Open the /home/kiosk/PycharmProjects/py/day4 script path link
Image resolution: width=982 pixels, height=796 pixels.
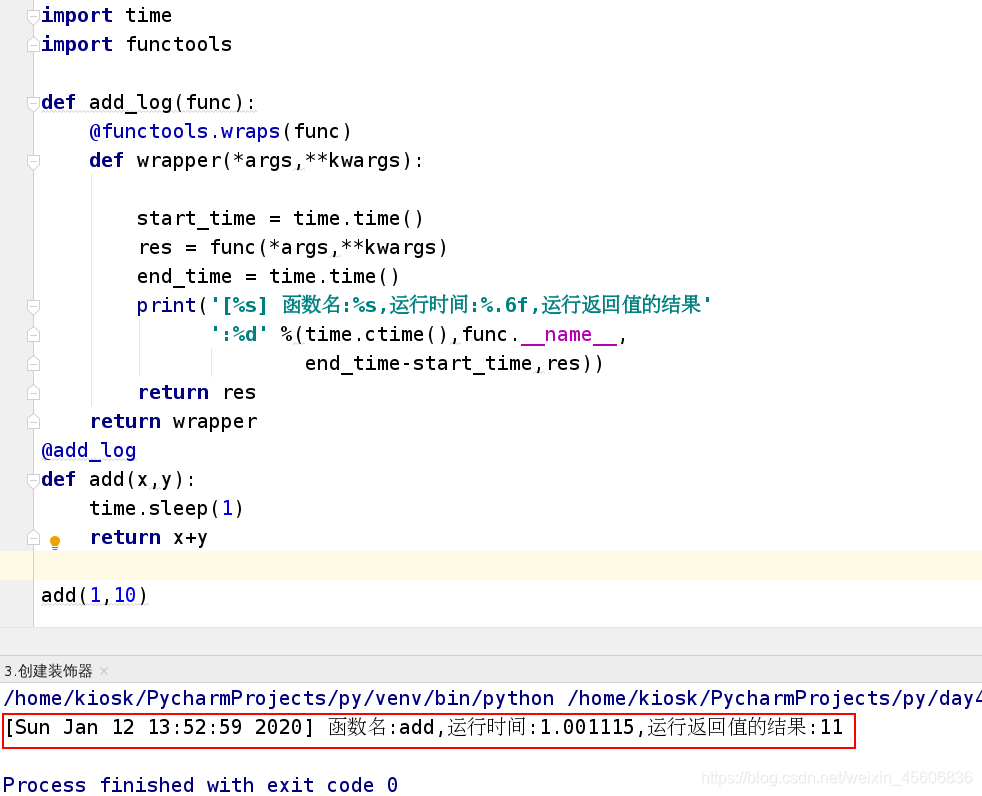(774, 698)
